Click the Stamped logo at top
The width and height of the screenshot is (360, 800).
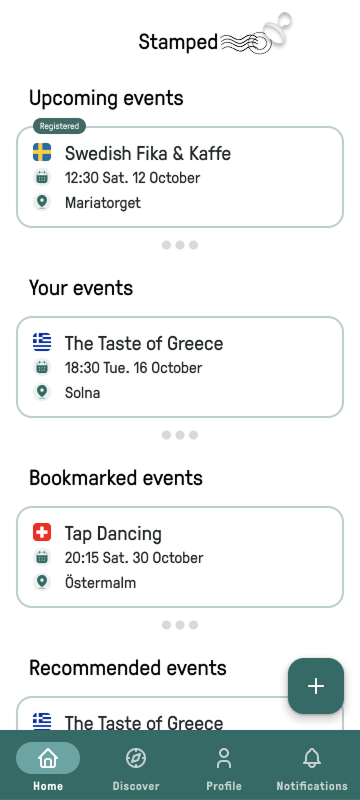click(x=214, y=36)
